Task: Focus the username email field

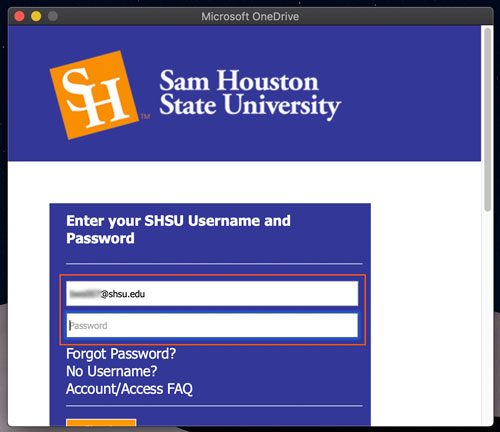Action: (212, 294)
